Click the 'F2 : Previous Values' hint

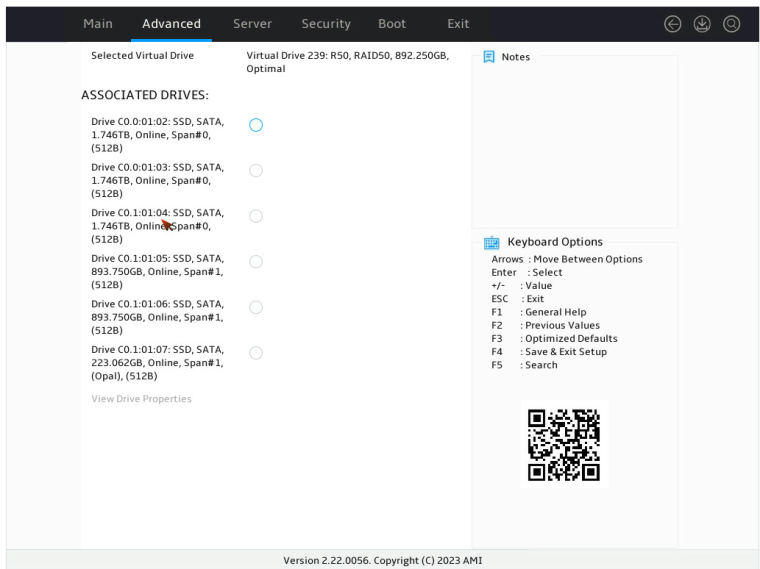(545, 325)
